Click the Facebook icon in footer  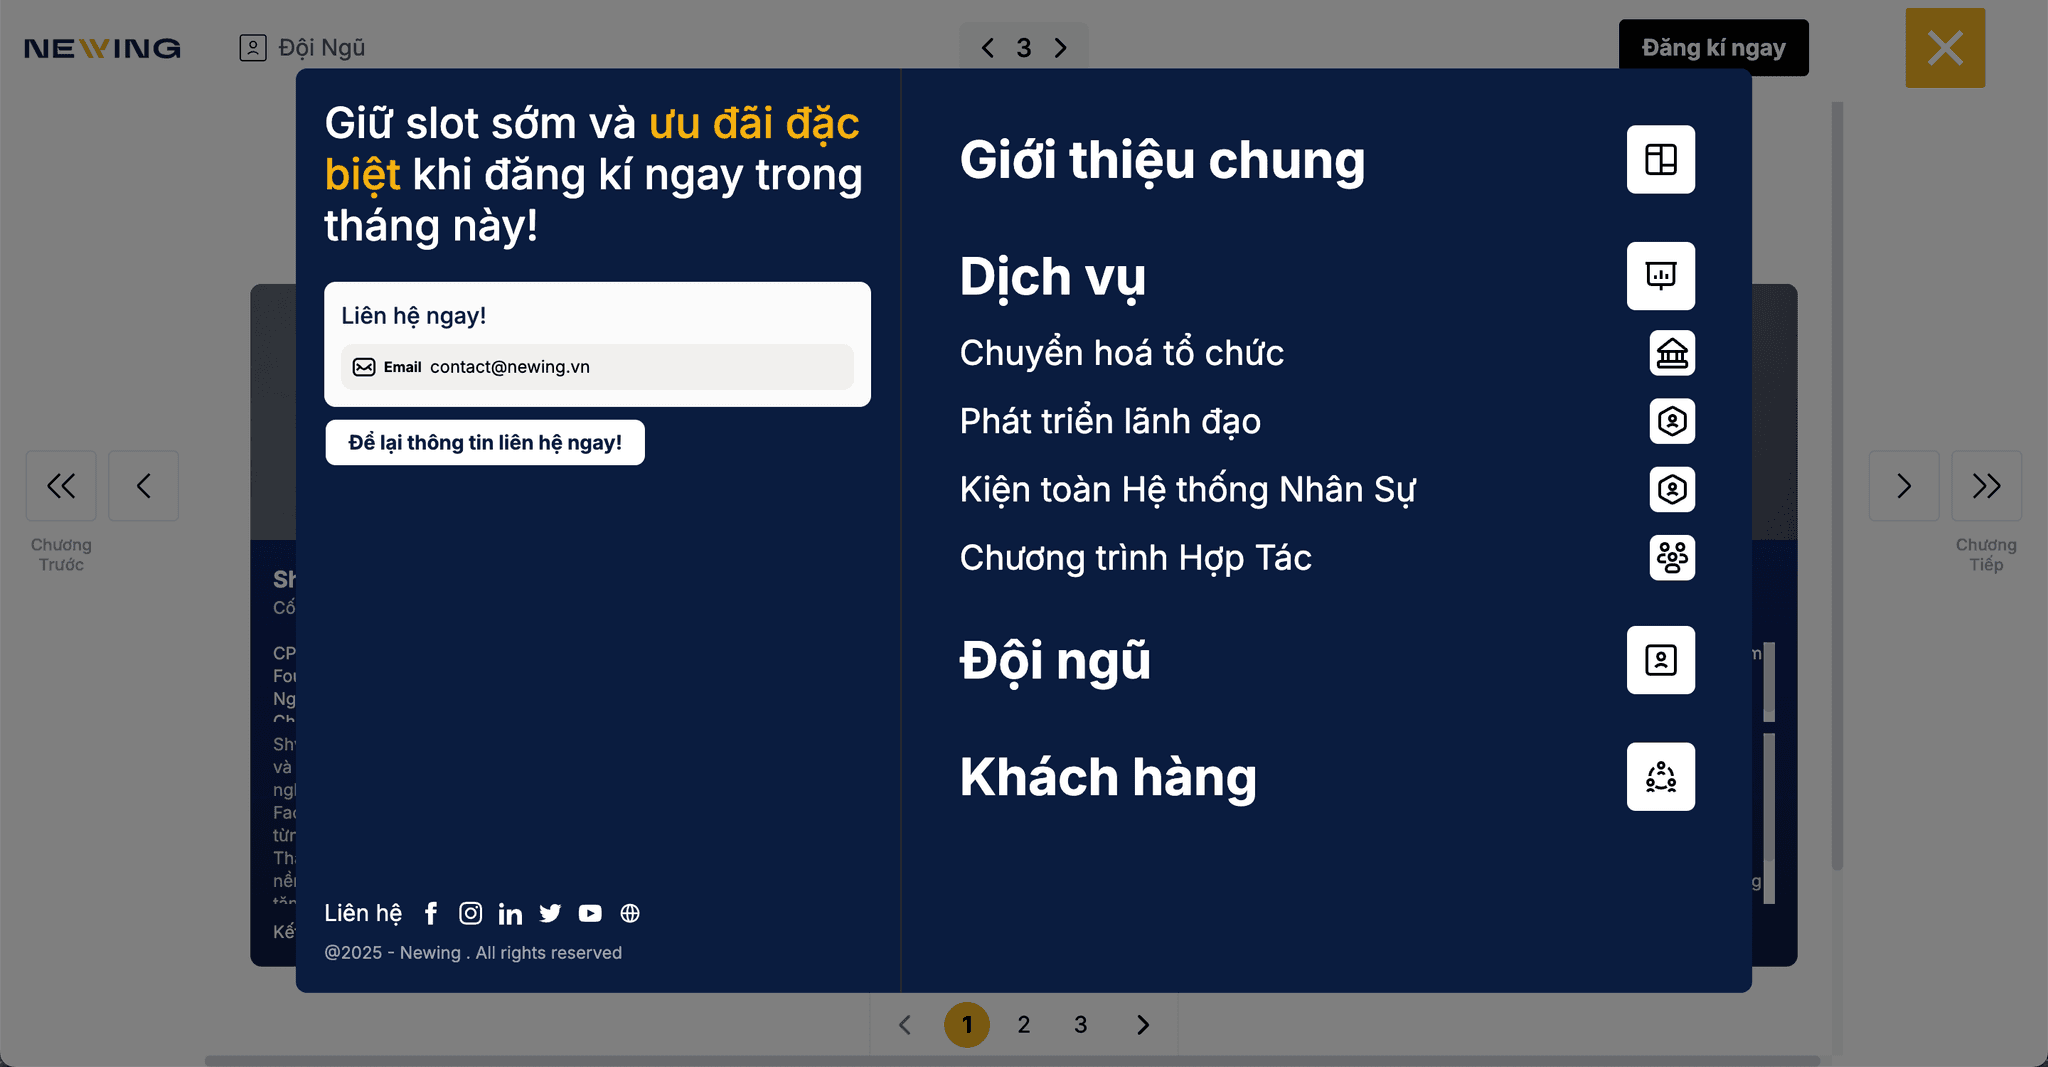pyautogui.click(x=431, y=913)
